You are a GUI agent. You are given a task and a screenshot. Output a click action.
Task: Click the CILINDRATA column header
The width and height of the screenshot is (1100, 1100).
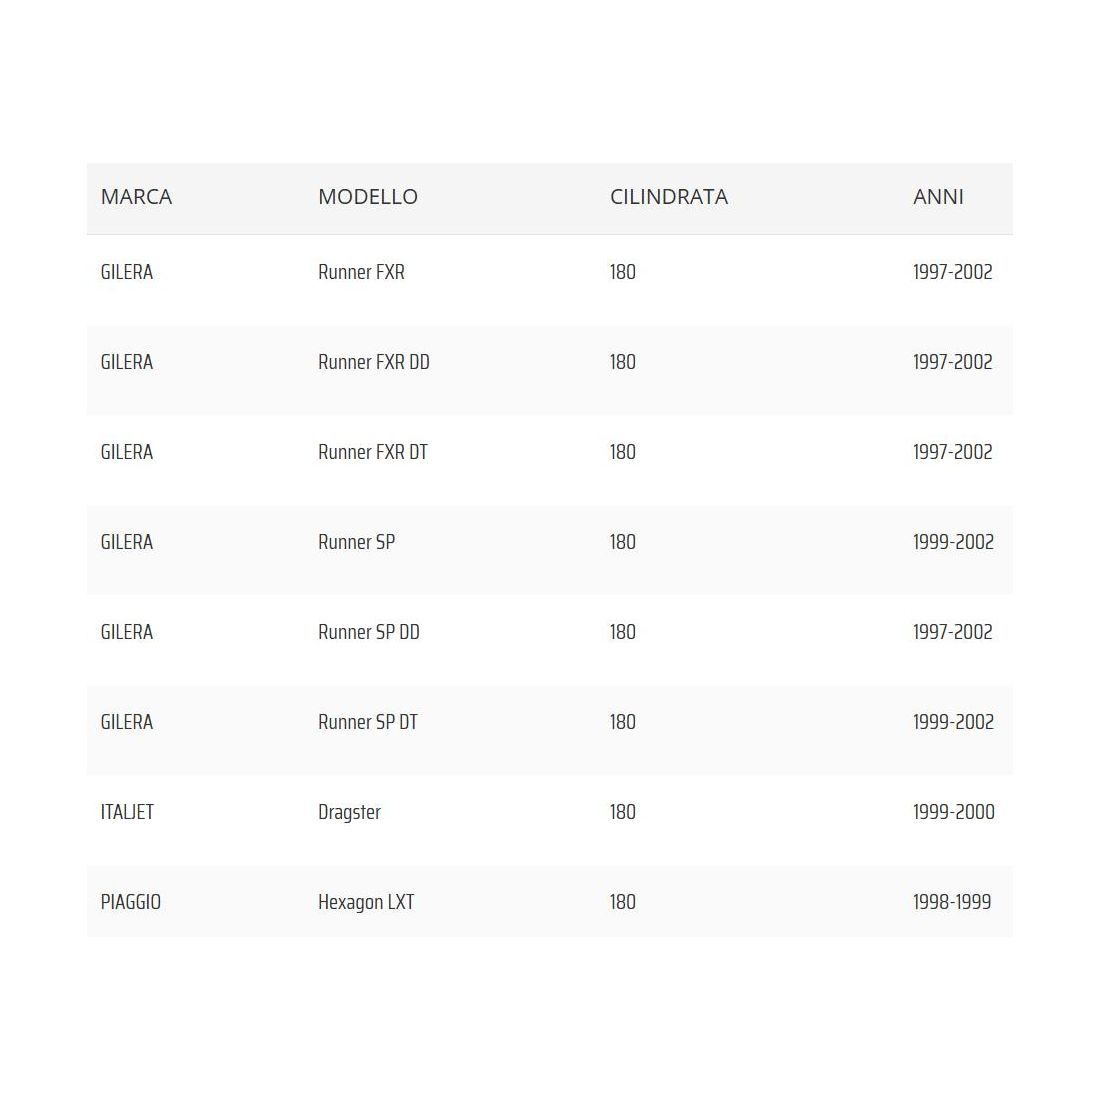point(668,197)
